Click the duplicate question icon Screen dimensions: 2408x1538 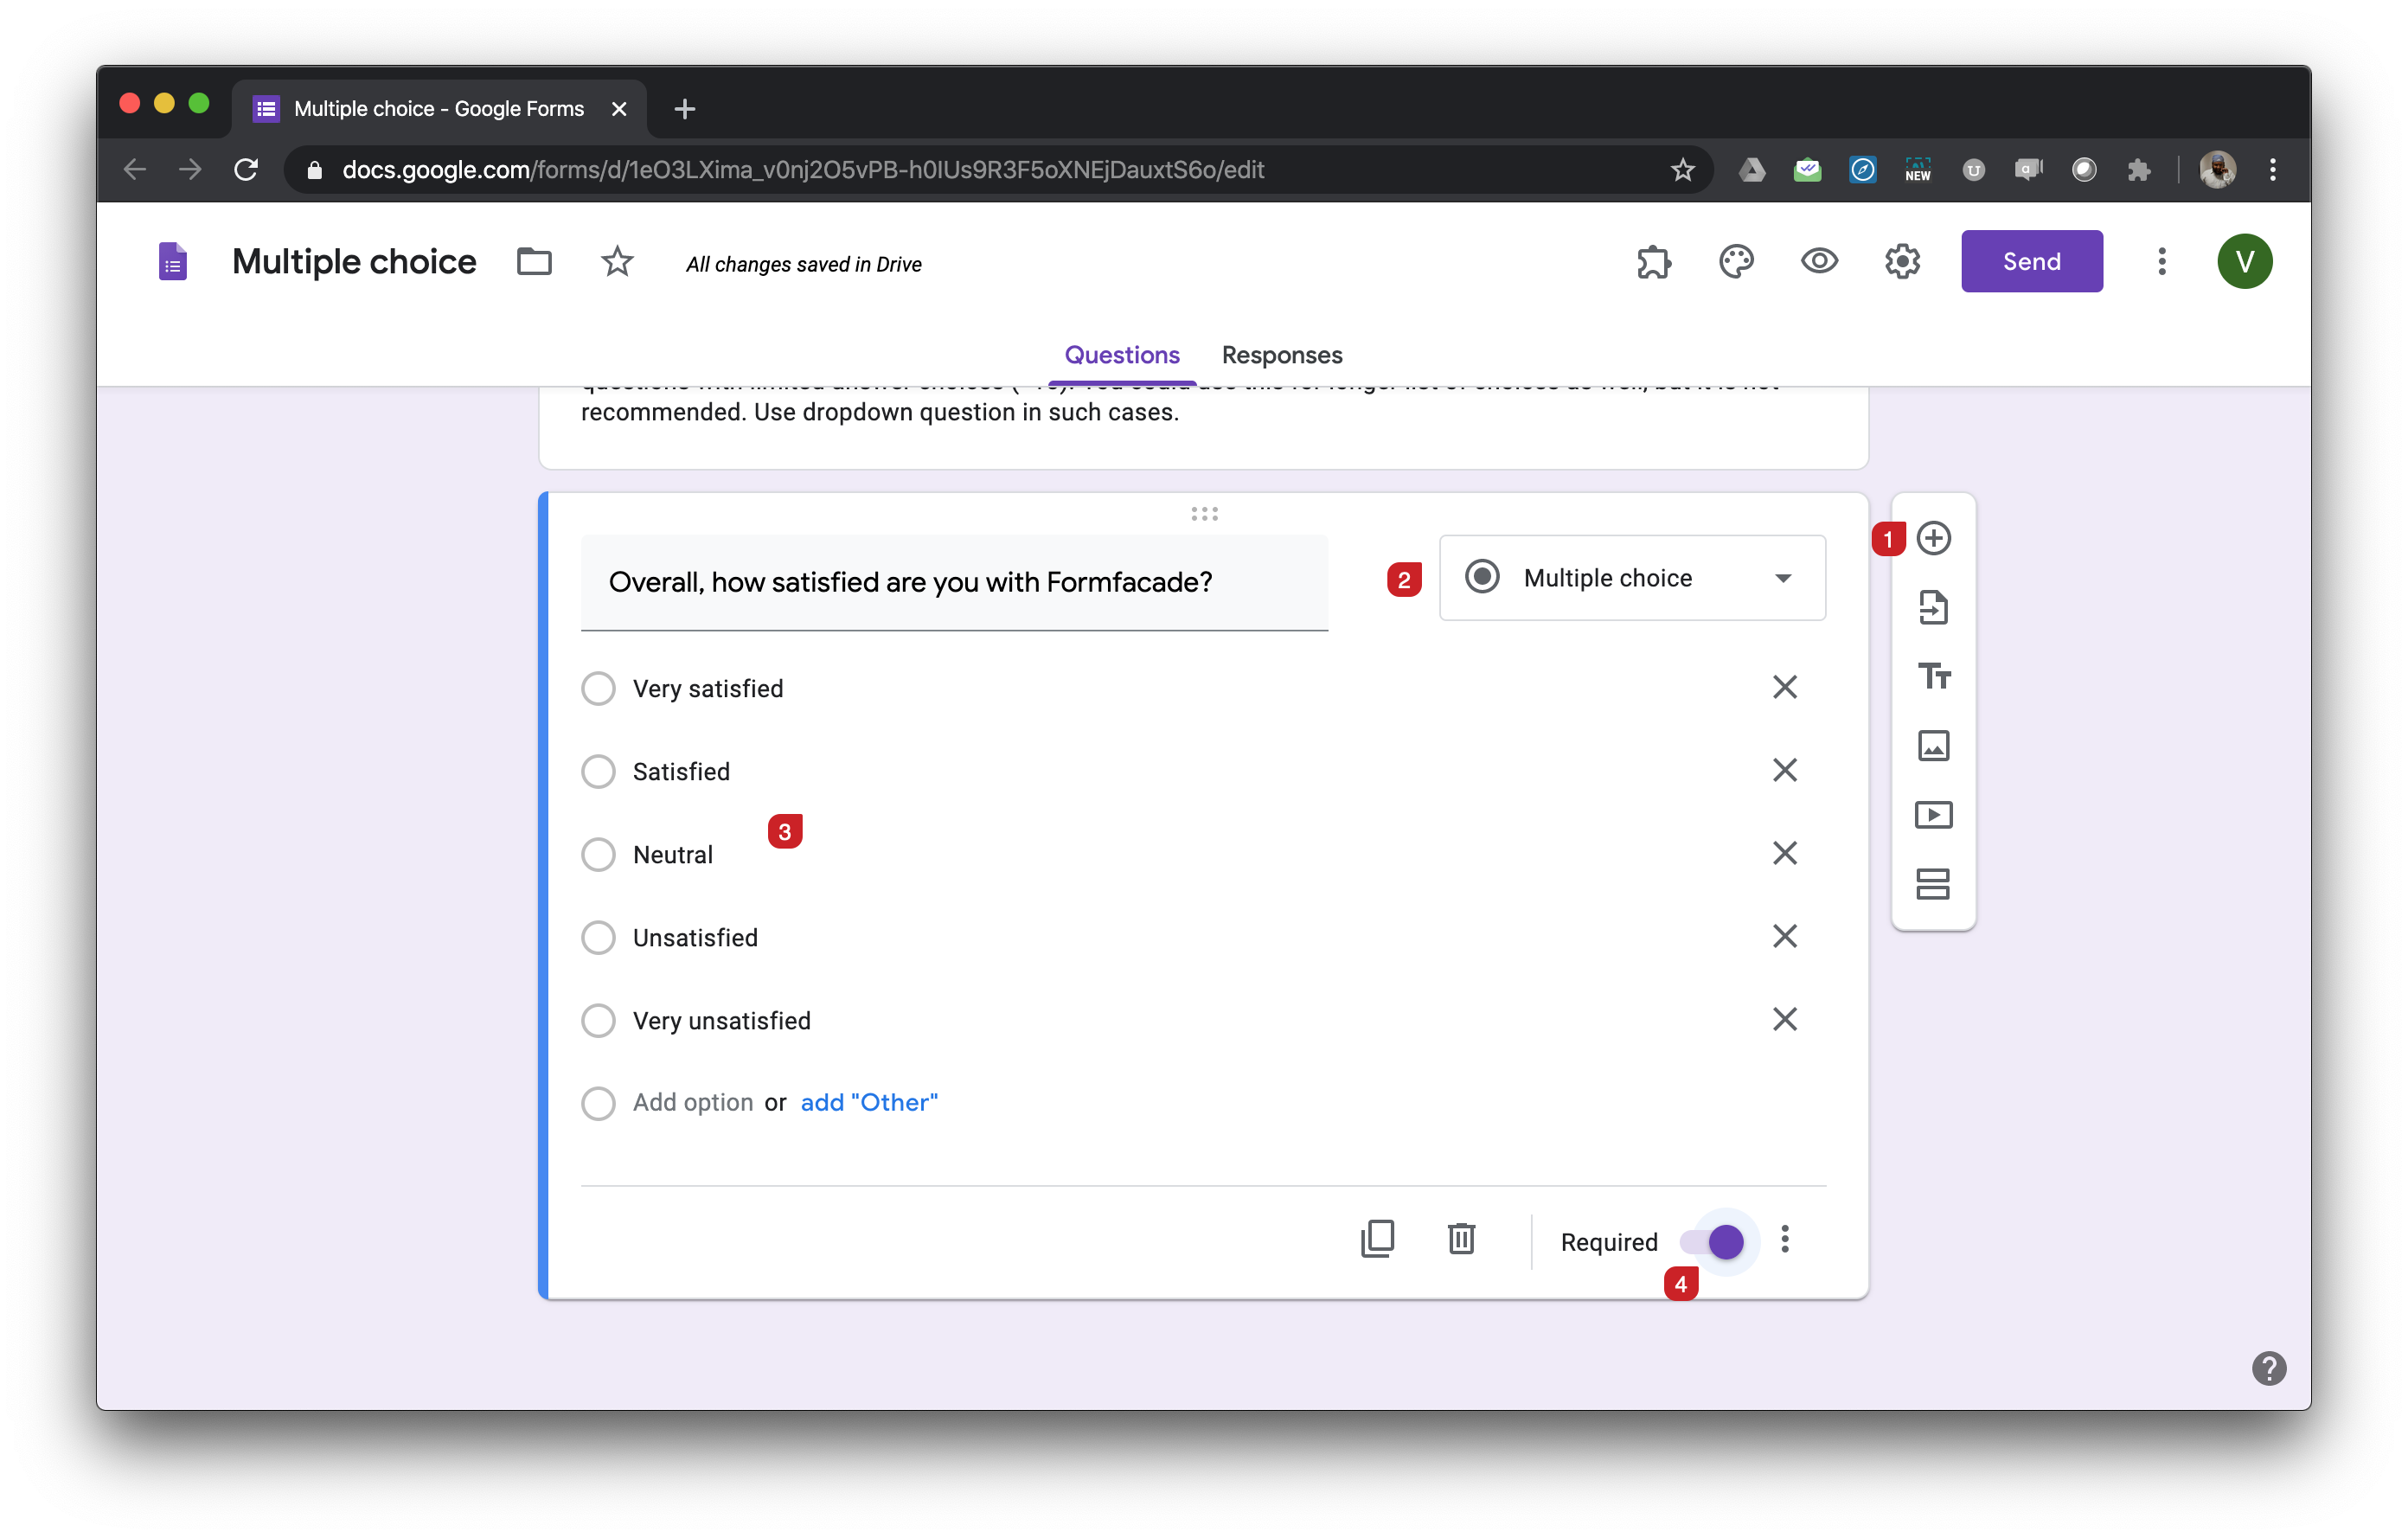(x=1378, y=1241)
